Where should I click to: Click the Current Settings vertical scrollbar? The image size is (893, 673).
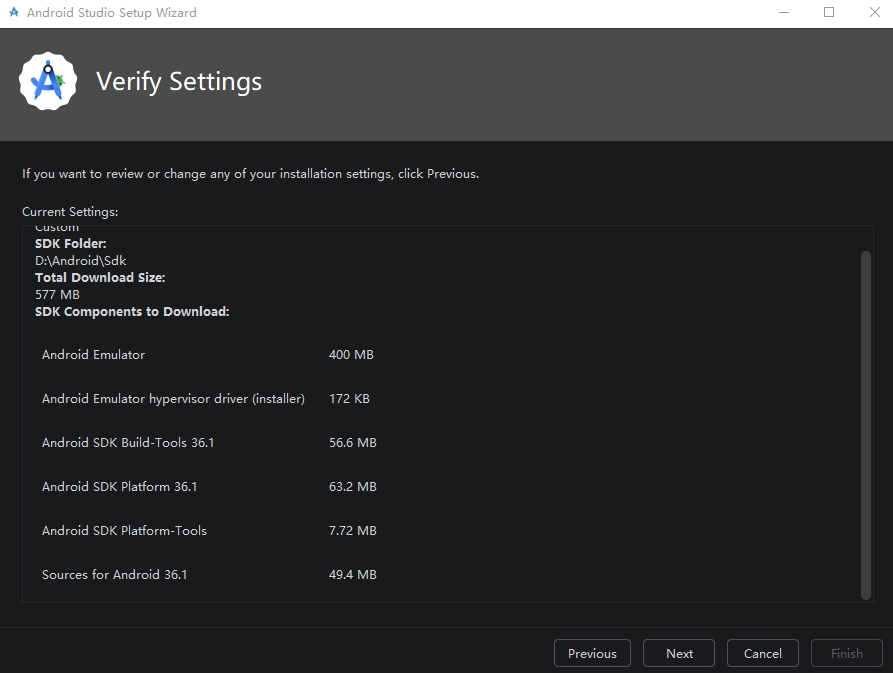point(866,425)
